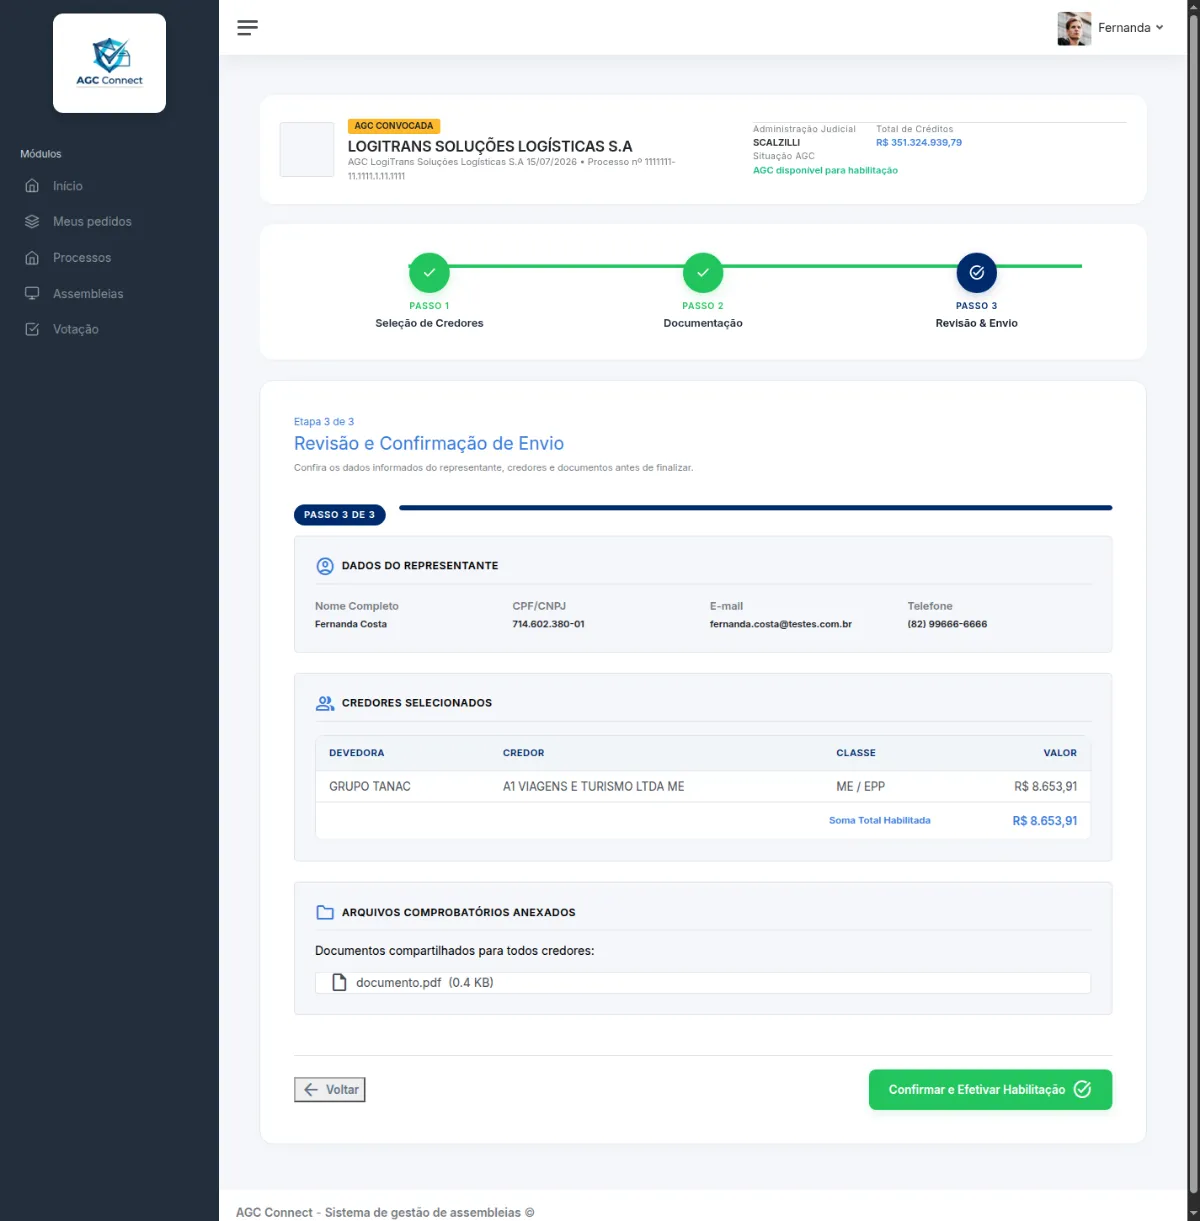Click Soma Total Habilitada label
Screen dimensions: 1200x1221
(880, 821)
